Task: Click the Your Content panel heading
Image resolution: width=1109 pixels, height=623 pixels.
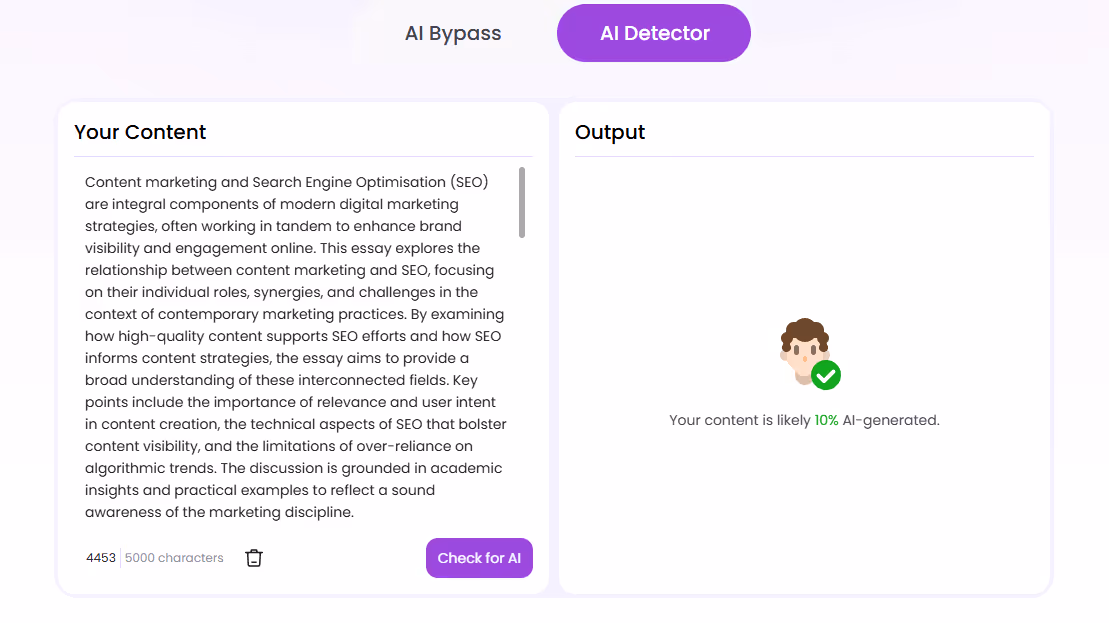Action: pos(140,131)
